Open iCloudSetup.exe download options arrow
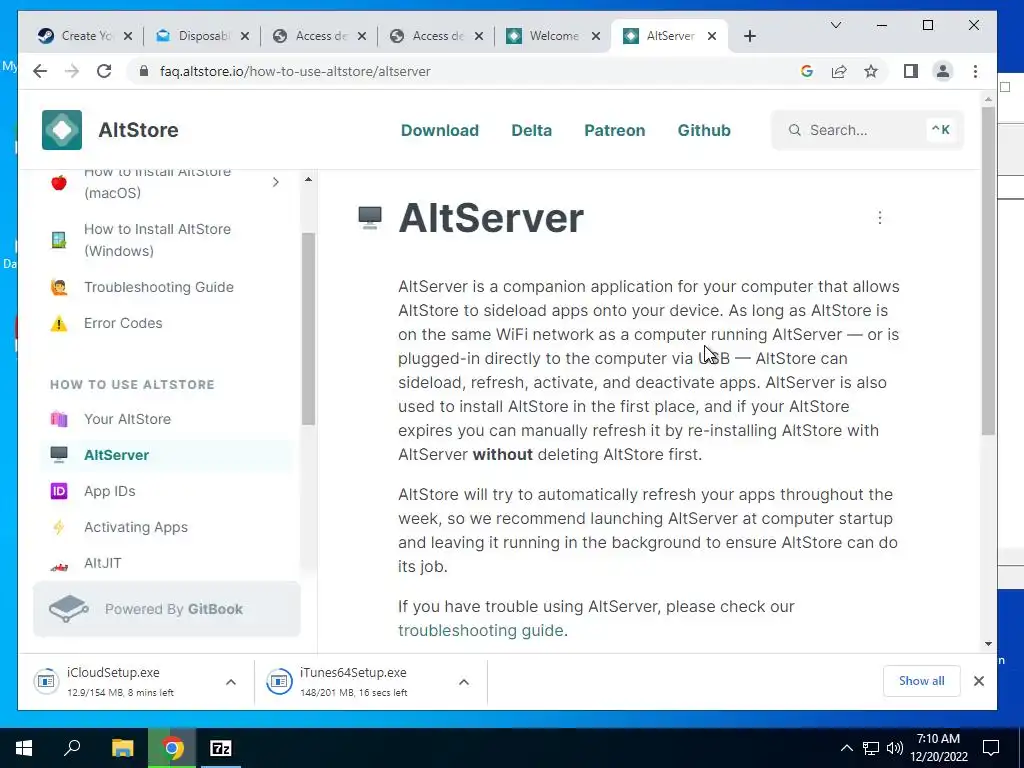This screenshot has width=1024, height=768. point(231,682)
